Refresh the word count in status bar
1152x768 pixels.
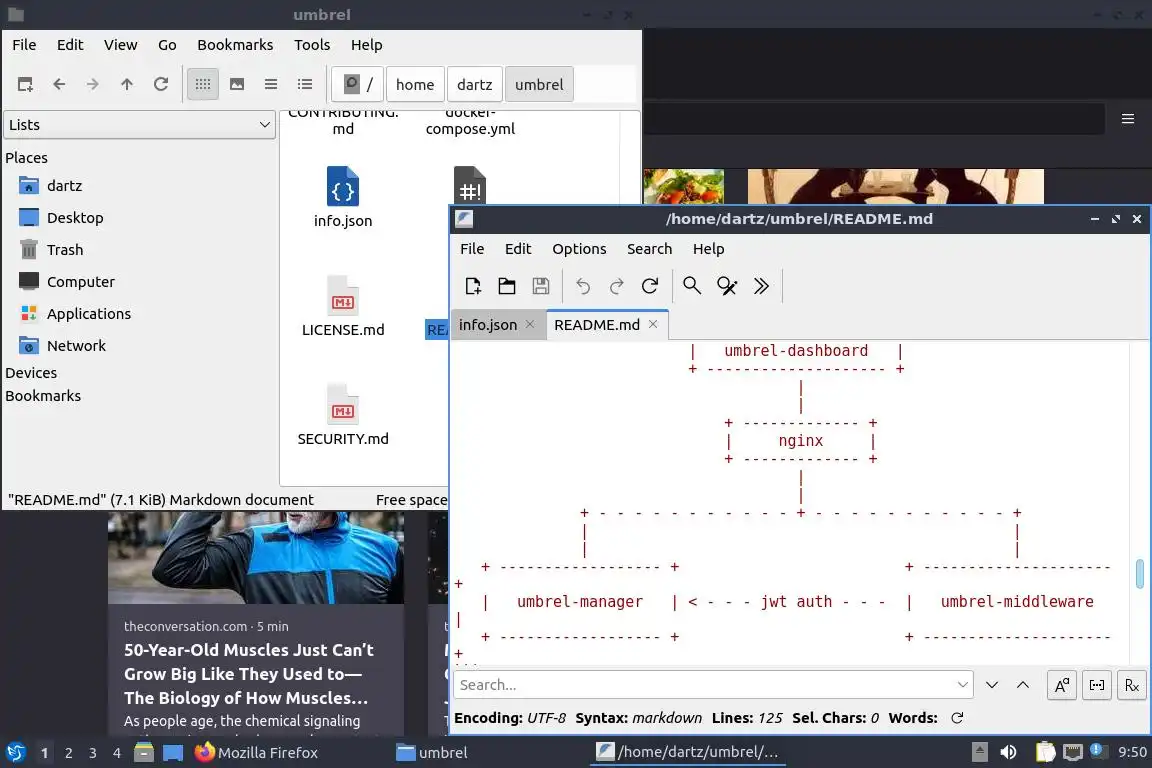[x=957, y=718]
